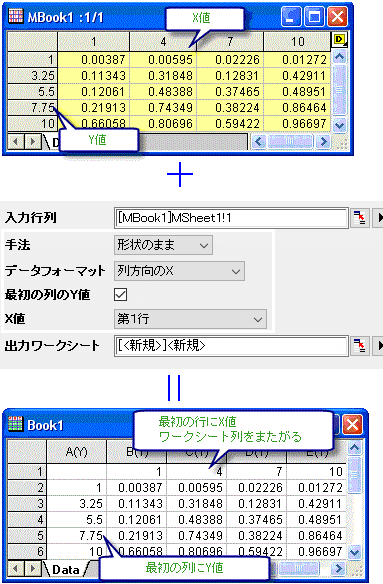Click the Book1 window worksheet icon
Image resolution: width=383 pixels, height=584 pixels.
point(15,424)
